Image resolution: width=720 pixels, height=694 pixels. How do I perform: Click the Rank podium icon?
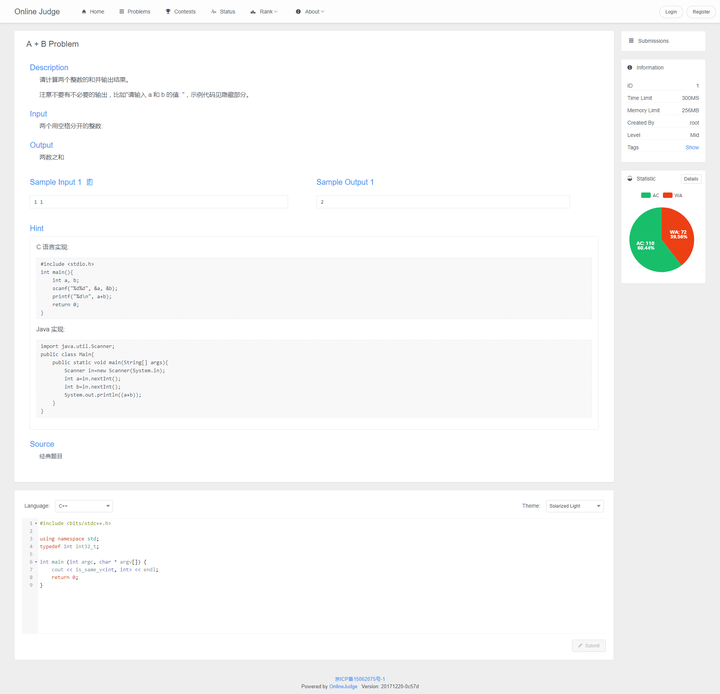click(254, 12)
